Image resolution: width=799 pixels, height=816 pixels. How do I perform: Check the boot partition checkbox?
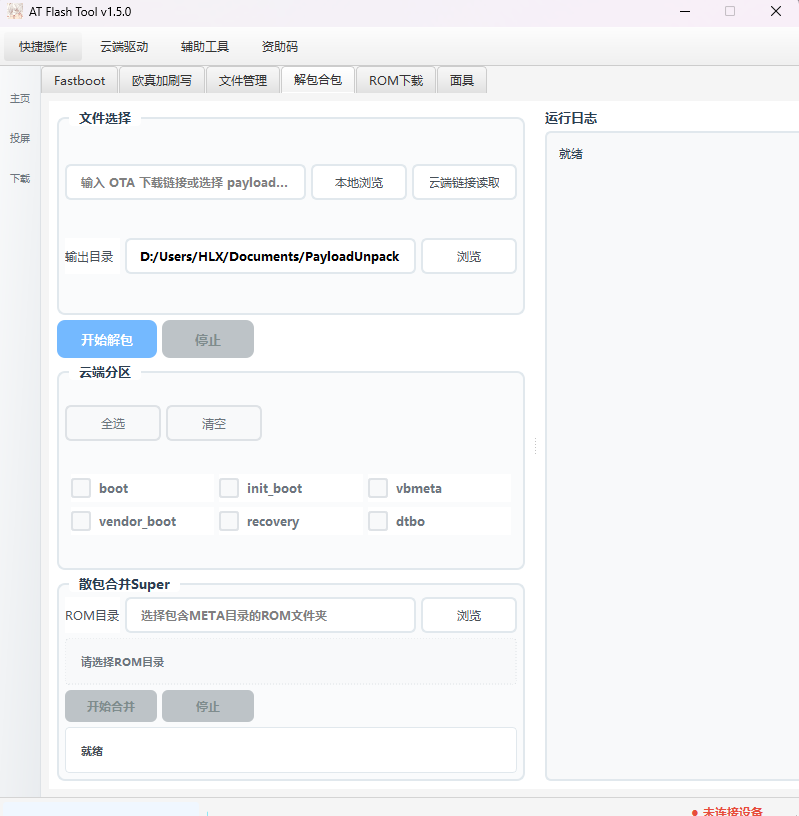[81, 488]
